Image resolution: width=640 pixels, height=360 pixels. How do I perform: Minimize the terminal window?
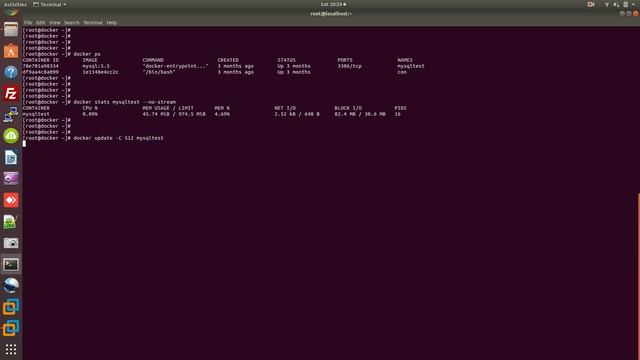click(x=622, y=13)
